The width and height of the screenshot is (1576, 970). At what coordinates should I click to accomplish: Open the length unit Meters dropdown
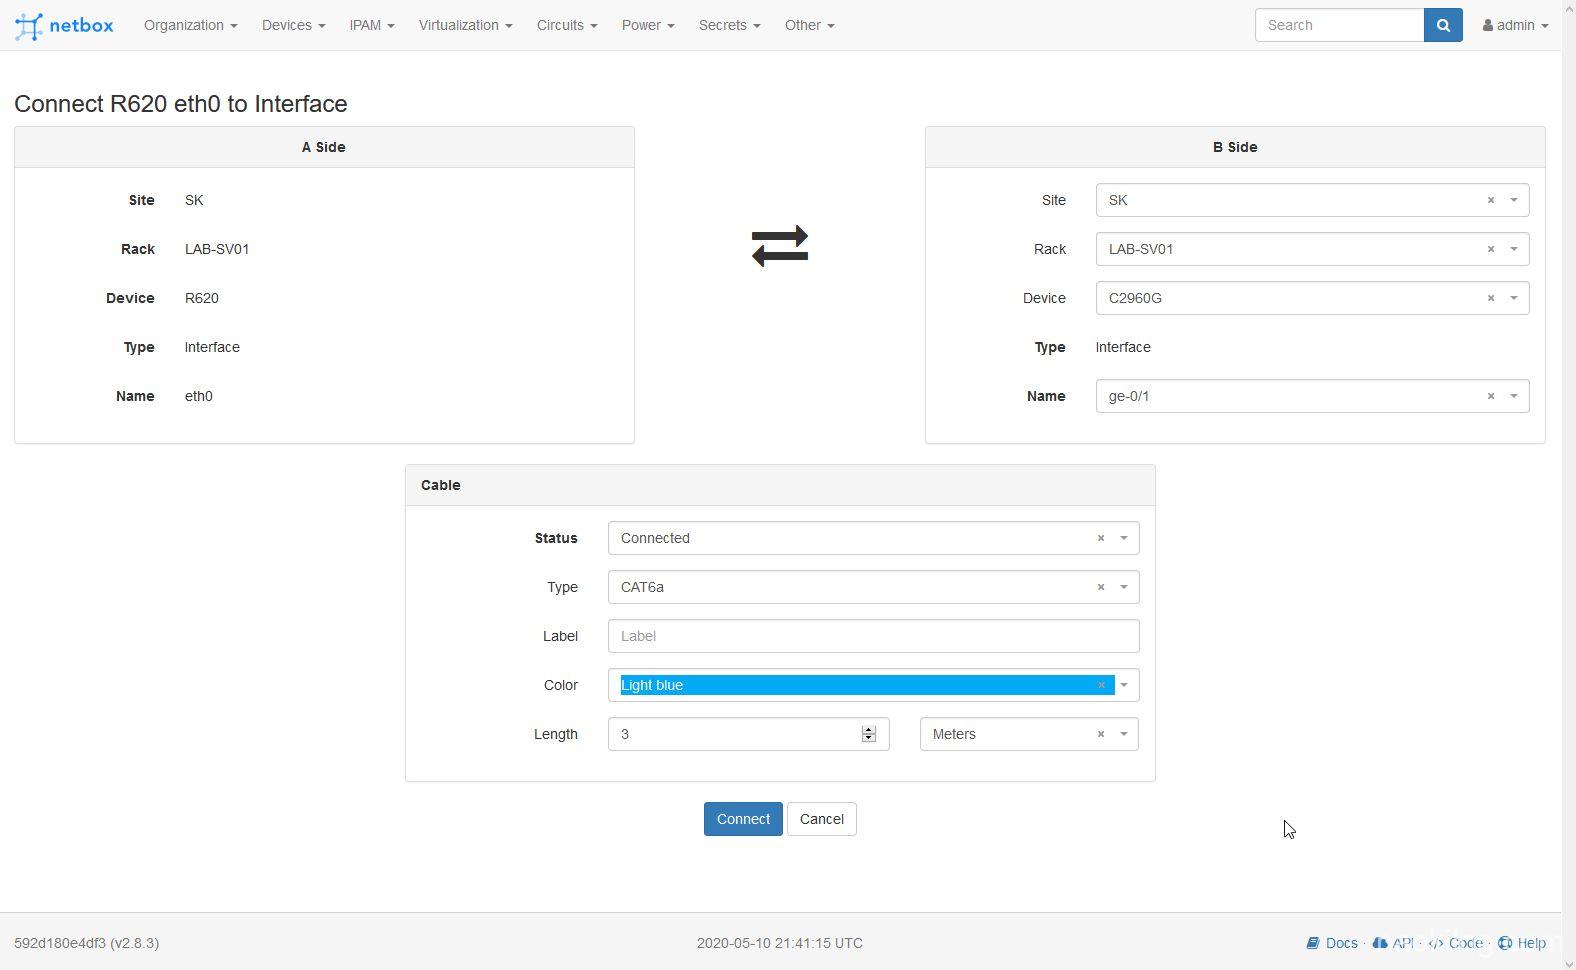point(1124,734)
